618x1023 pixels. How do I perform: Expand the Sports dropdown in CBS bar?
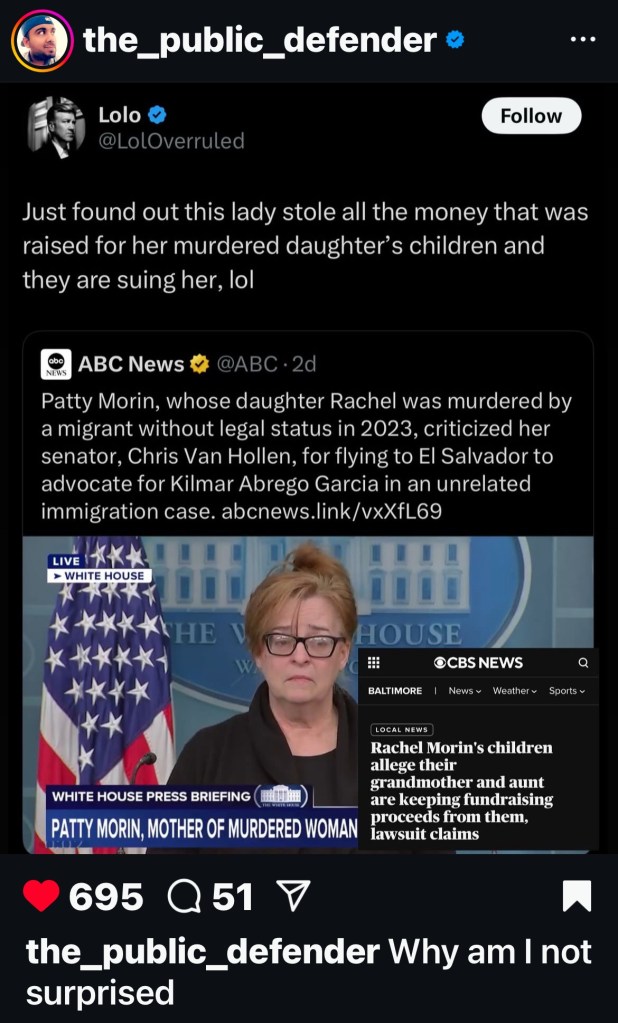click(x=567, y=691)
